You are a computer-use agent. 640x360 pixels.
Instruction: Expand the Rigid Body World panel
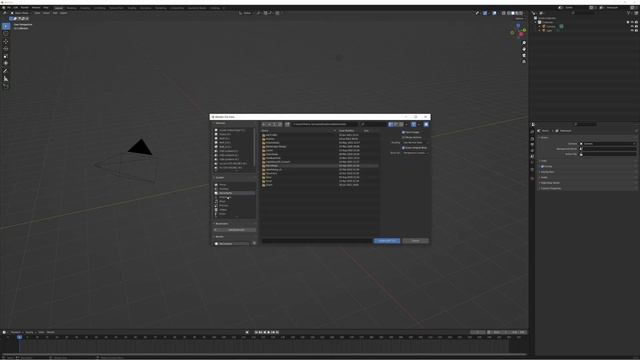(550, 183)
